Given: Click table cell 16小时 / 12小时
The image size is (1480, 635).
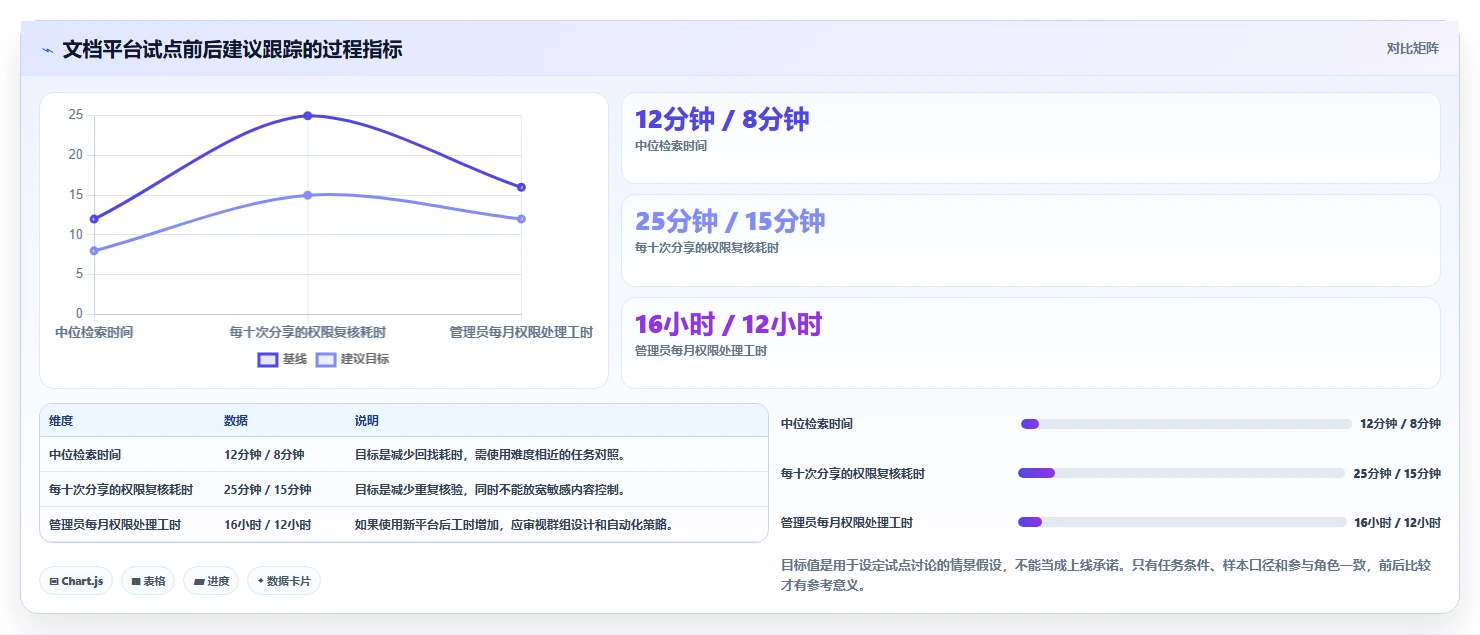Looking at the screenshot, I should (x=268, y=525).
